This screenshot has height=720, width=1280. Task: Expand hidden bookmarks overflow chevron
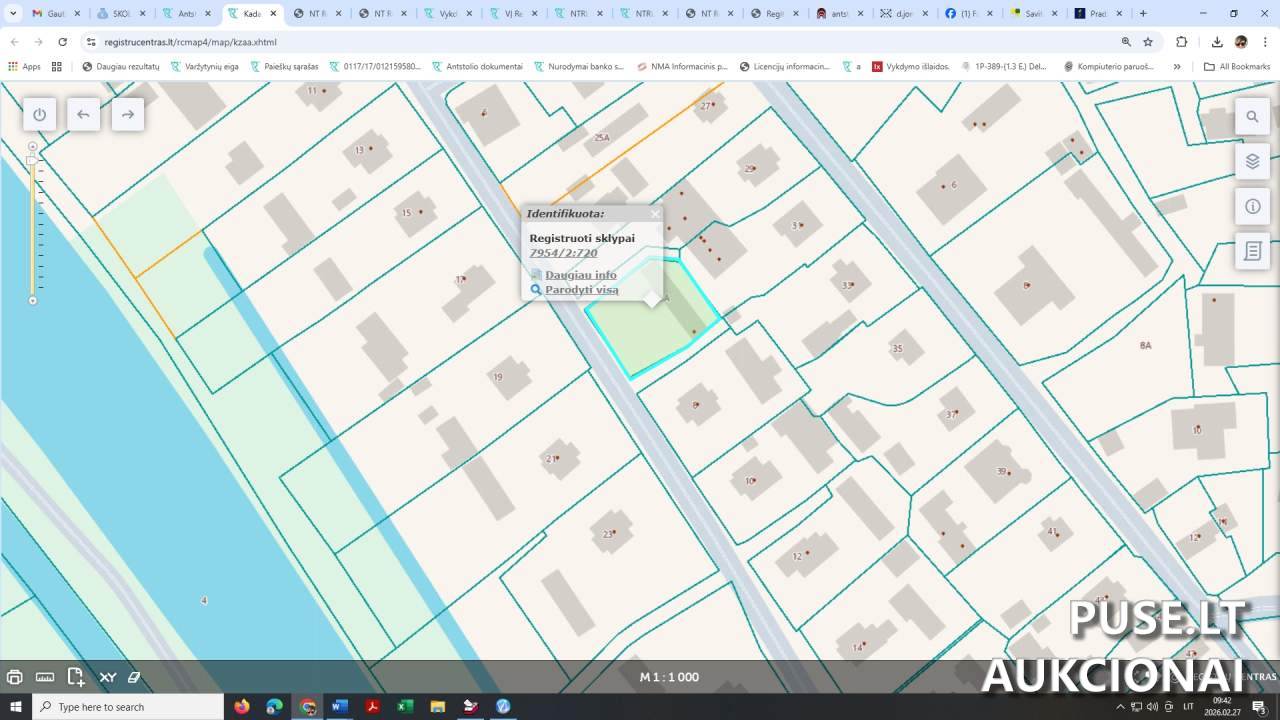pyautogui.click(x=1177, y=67)
